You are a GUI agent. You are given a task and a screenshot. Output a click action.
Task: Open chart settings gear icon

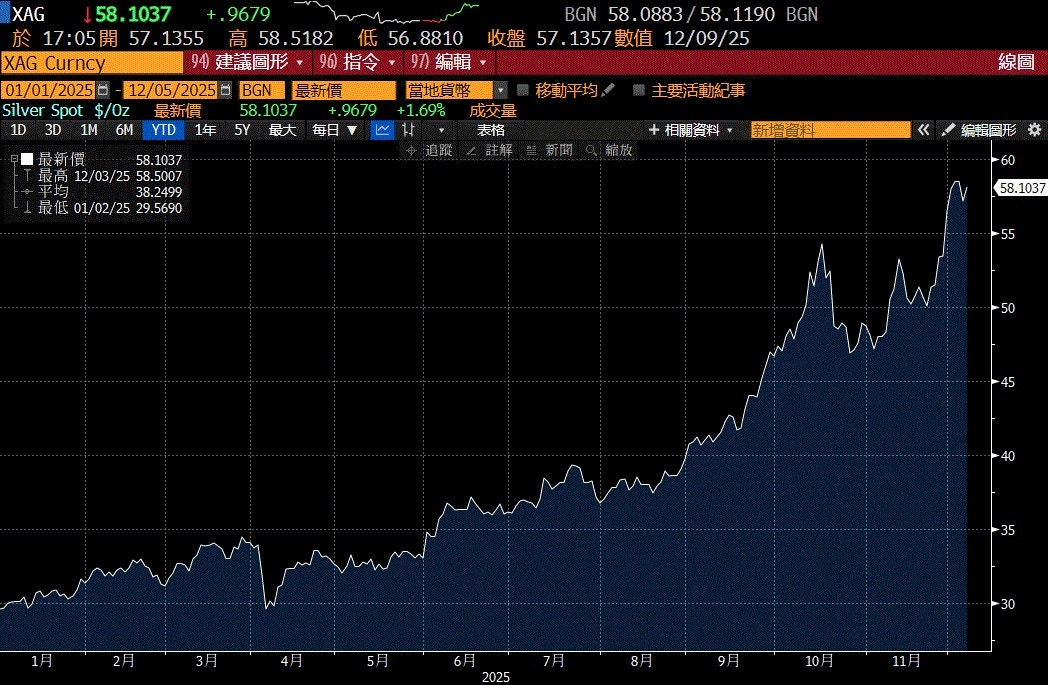coord(1034,130)
